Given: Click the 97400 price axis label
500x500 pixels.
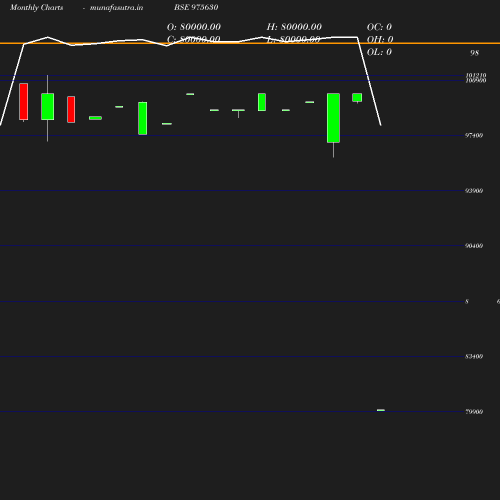Looking at the screenshot, I should (474, 135).
